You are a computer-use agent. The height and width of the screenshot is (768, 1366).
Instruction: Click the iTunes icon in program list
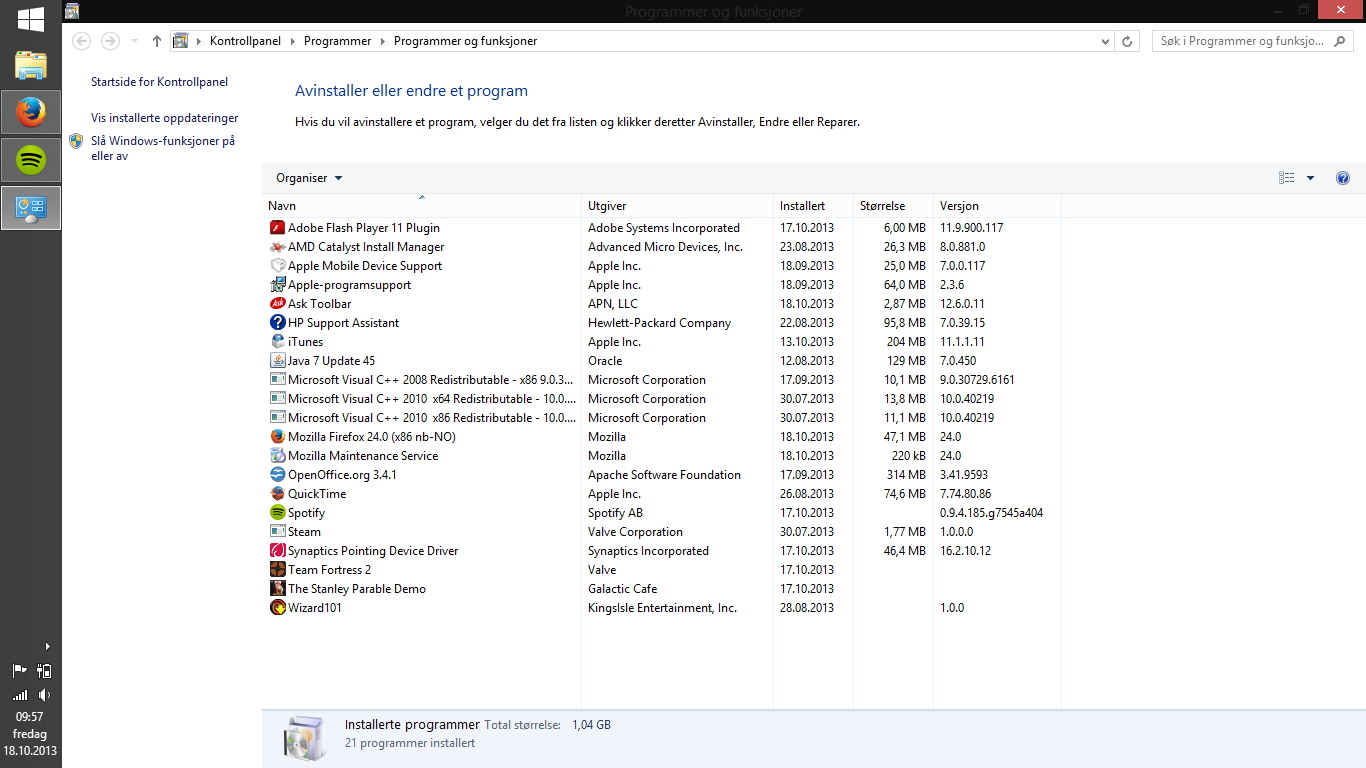278,342
